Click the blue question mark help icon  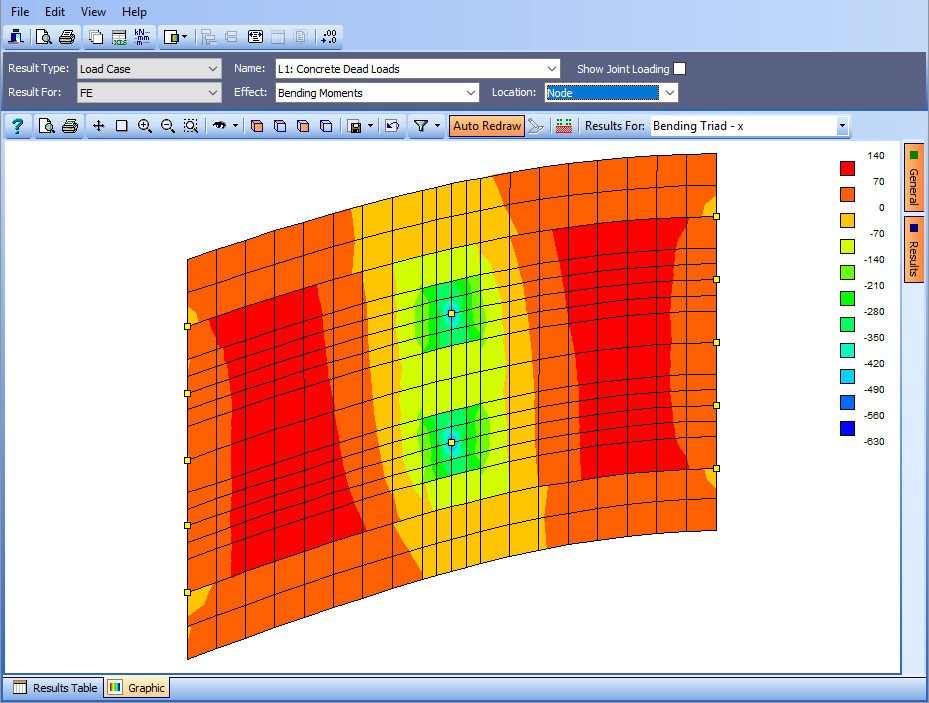(x=17, y=126)
